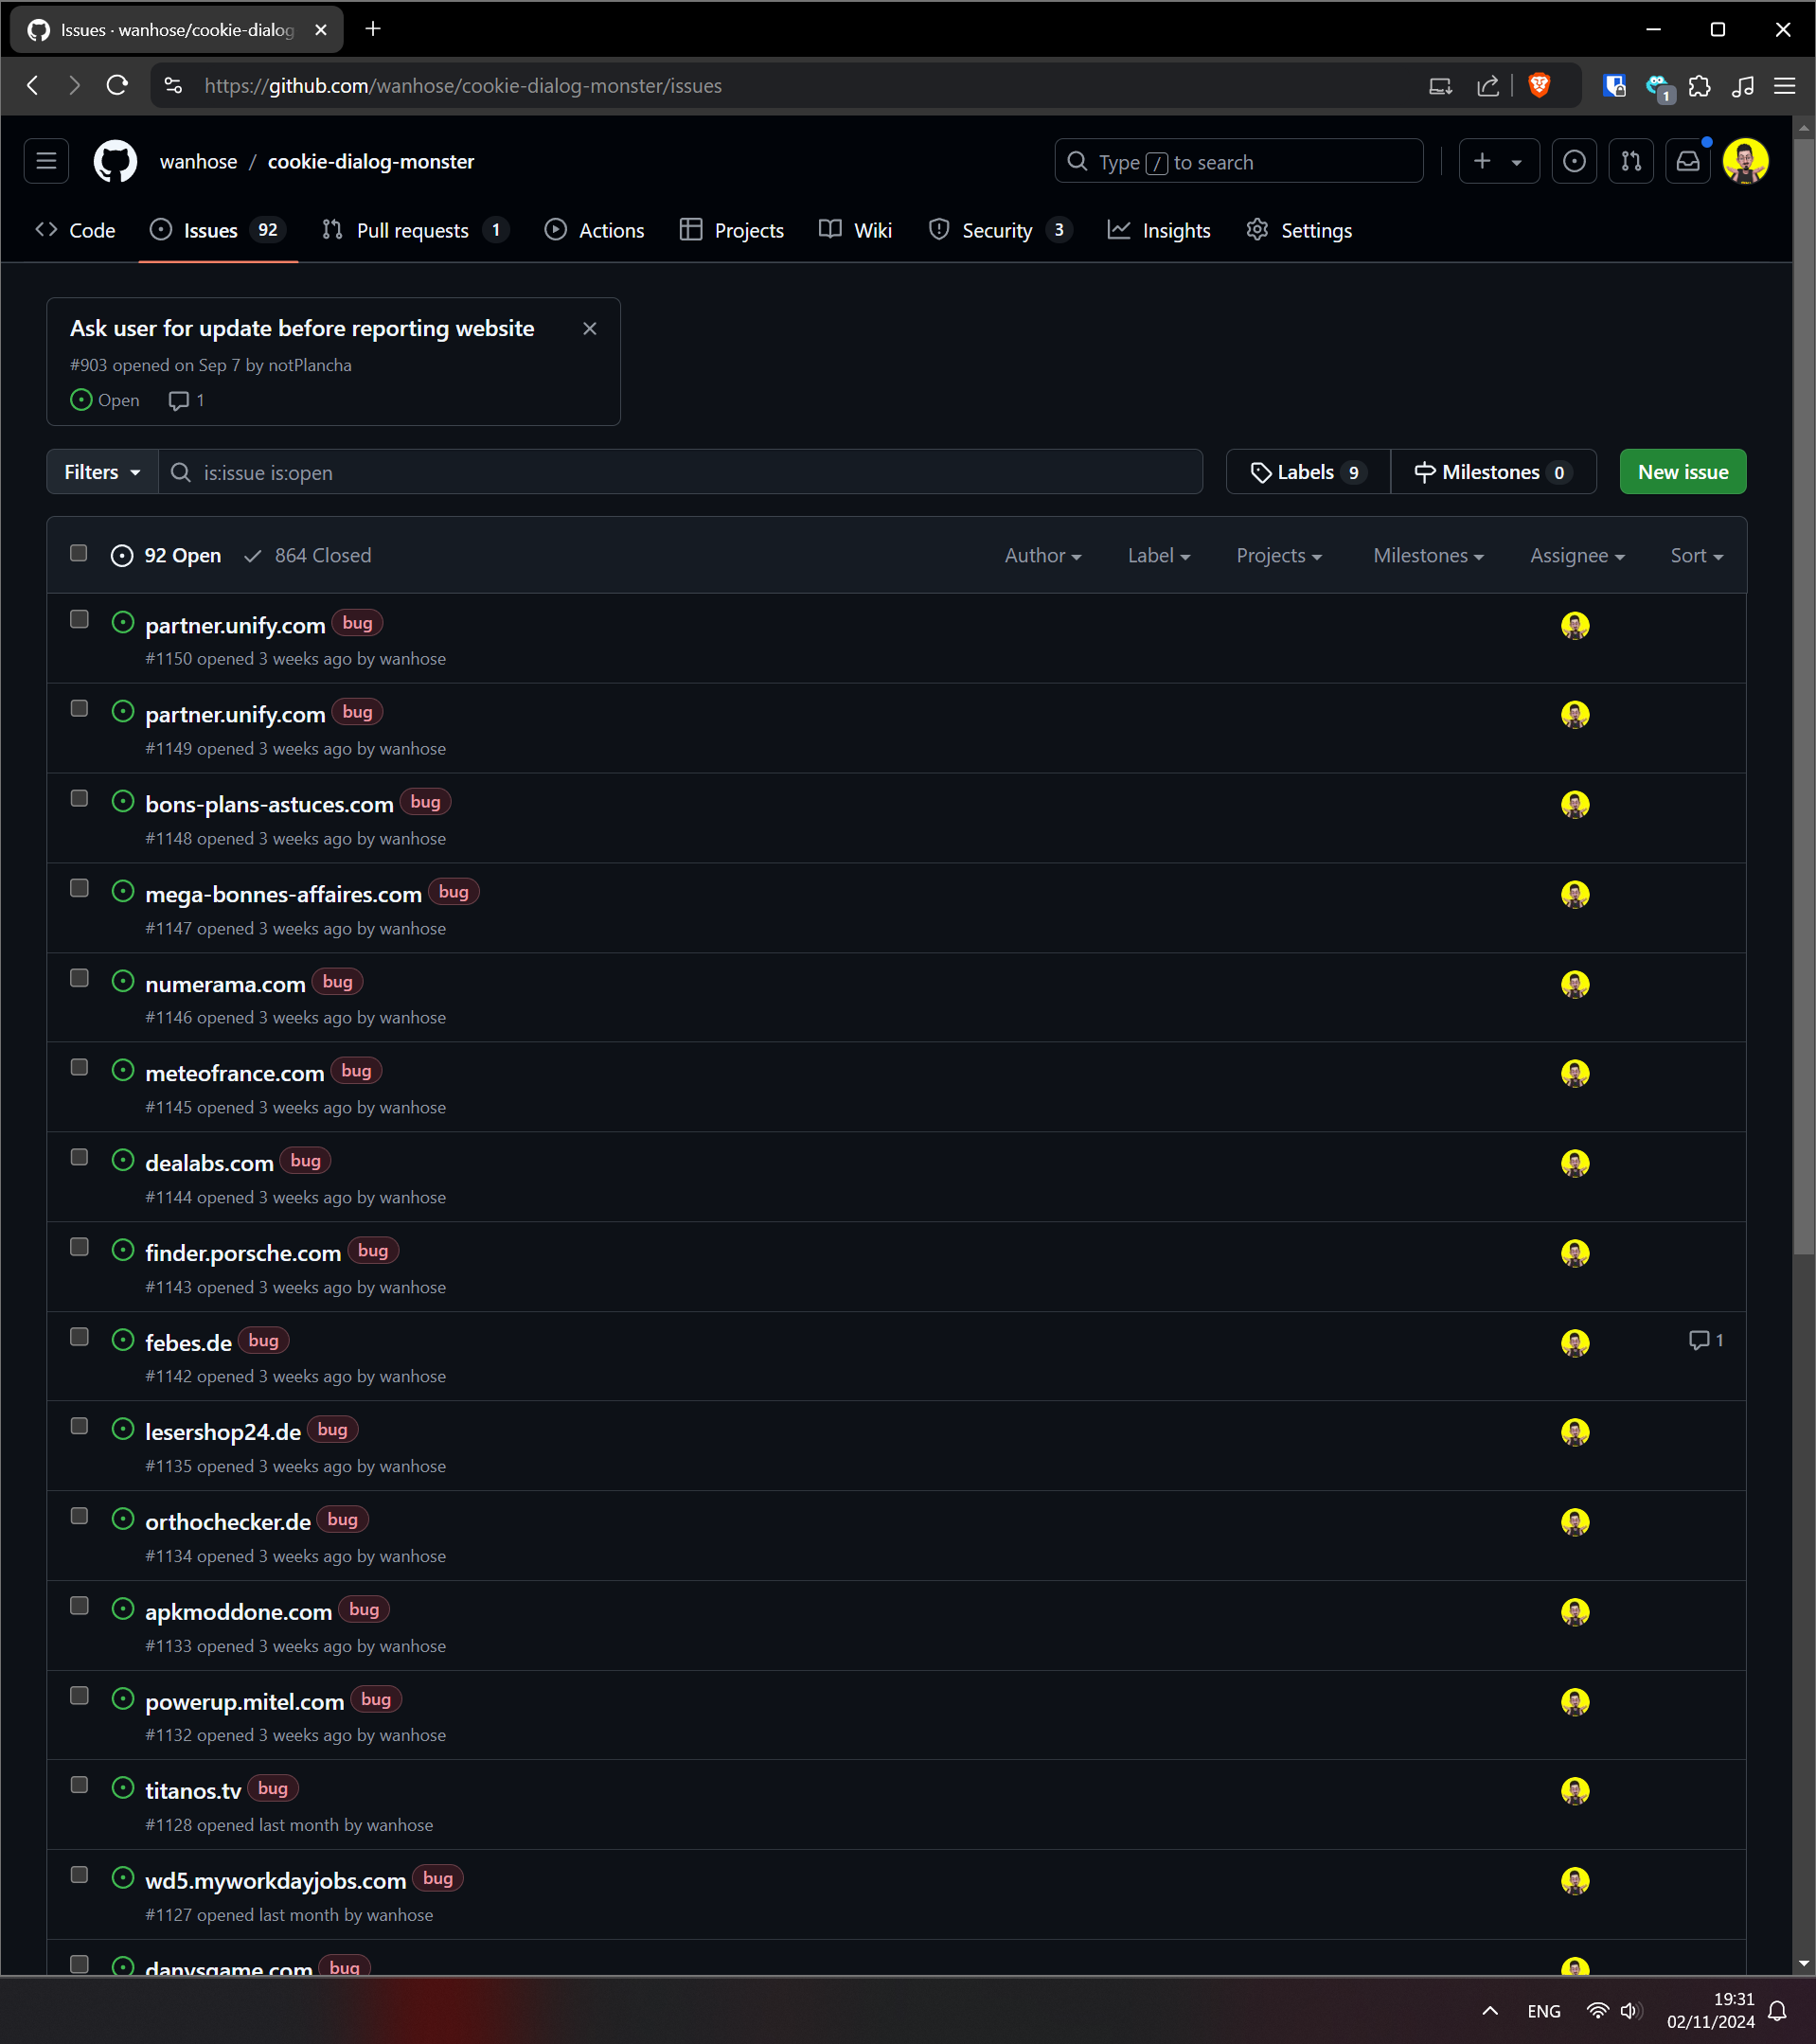Open the site information icon in address bar
Screen dimensions: 1816x2044
[173, 86]
